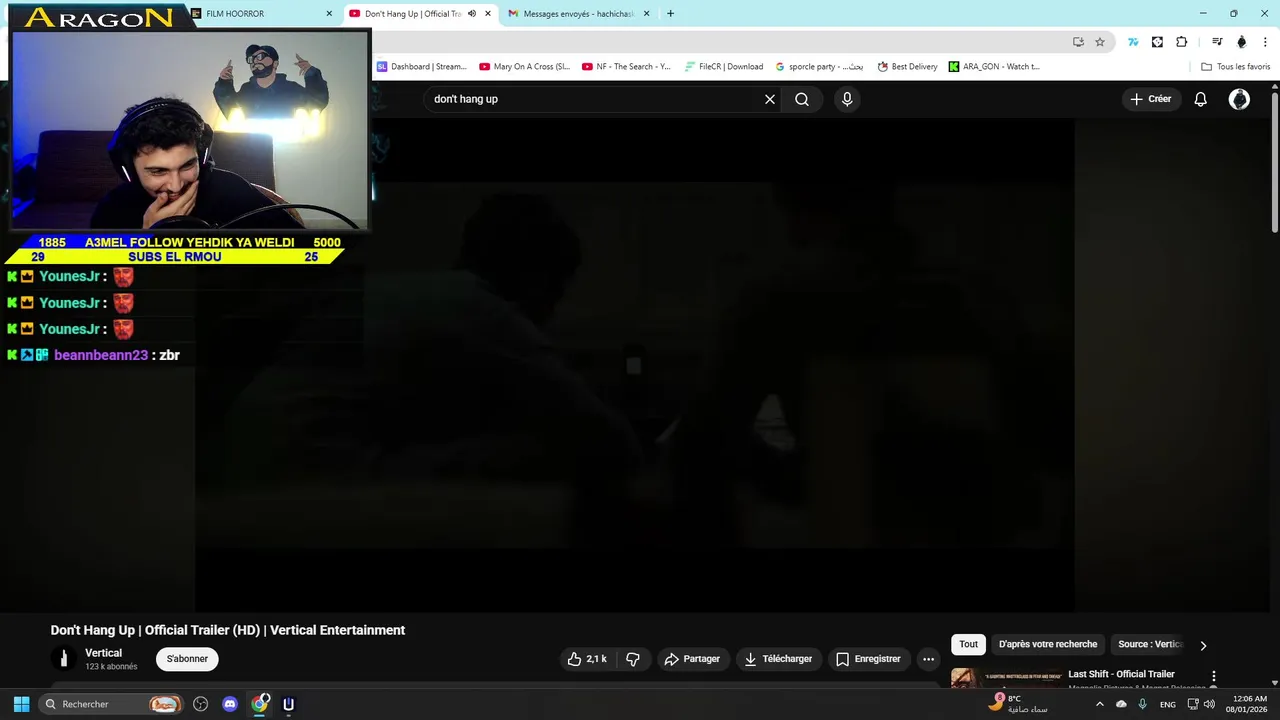Open Discord from the taskbar

(230, 704)
